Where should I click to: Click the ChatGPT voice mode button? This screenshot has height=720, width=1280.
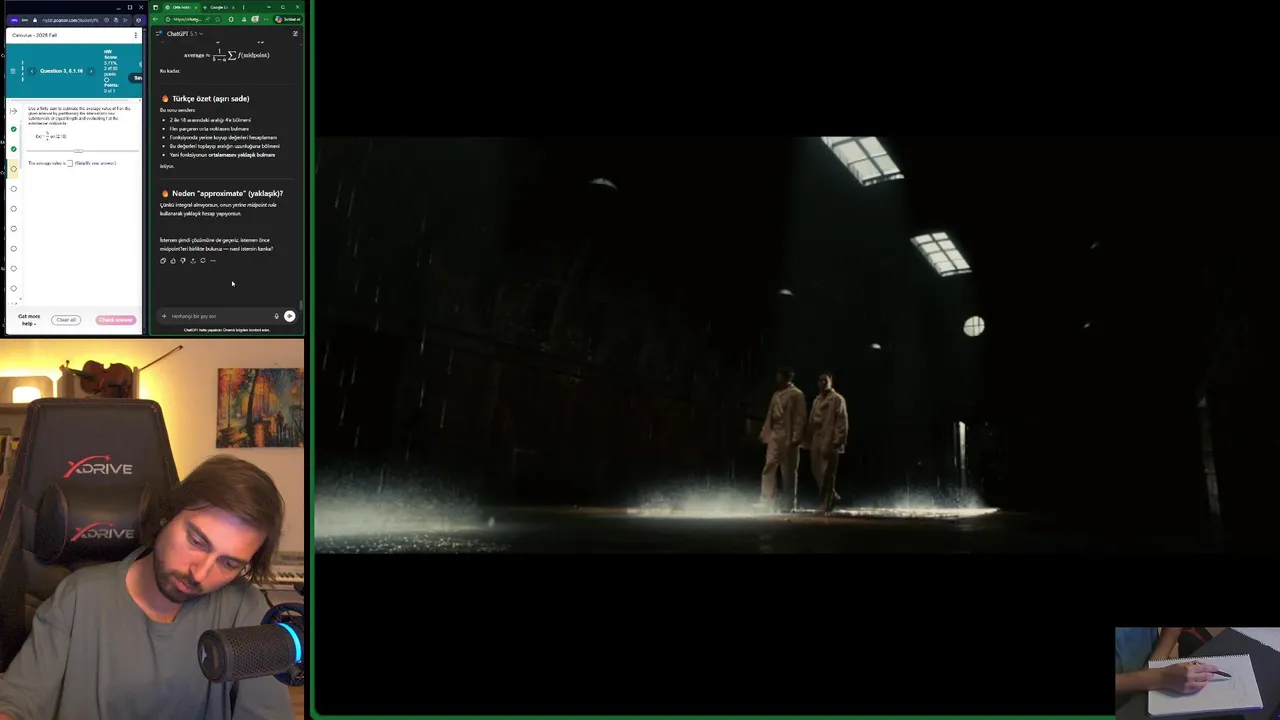pos(289,316)
